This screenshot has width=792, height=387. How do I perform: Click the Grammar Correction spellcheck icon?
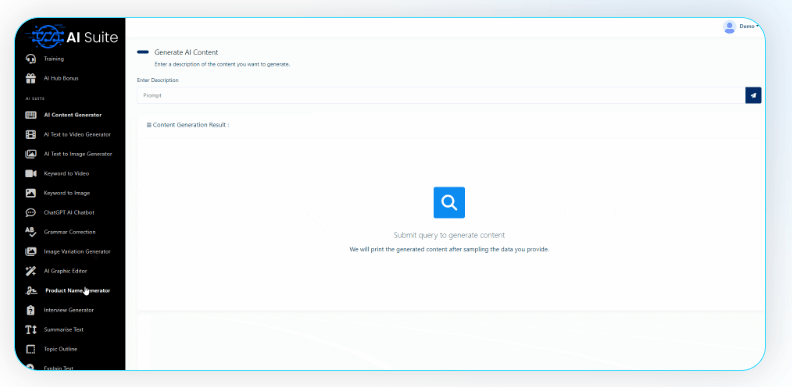tap(31, 232)
